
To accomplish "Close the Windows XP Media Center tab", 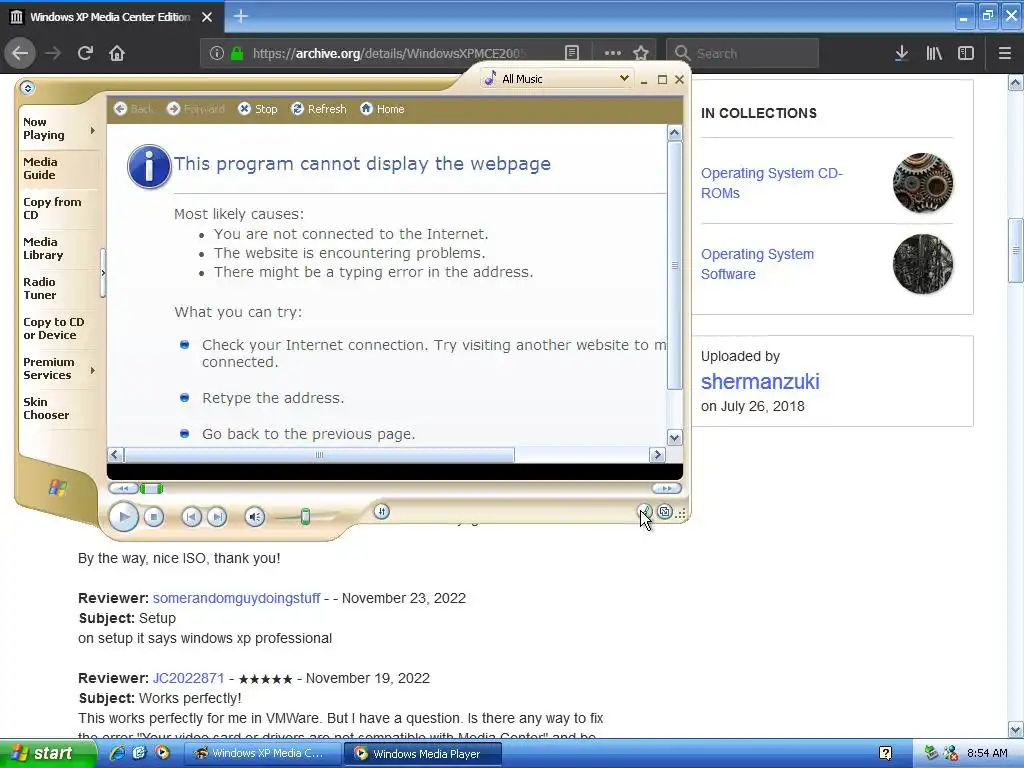I will pyautogui.click(x=207, y=17).
